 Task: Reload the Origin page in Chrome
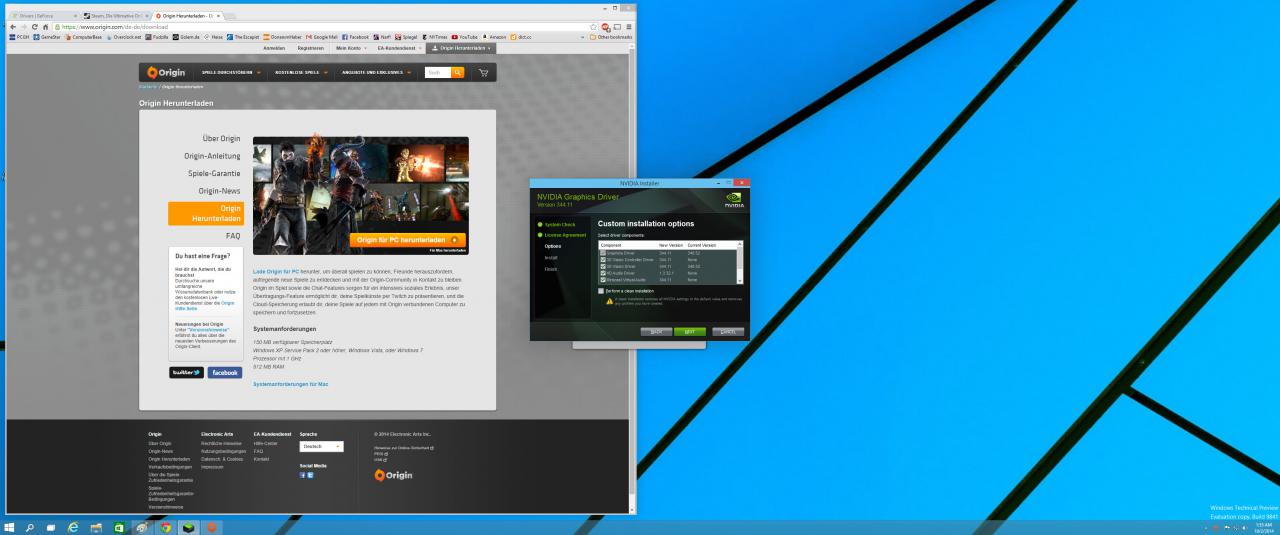pos(34,26)
